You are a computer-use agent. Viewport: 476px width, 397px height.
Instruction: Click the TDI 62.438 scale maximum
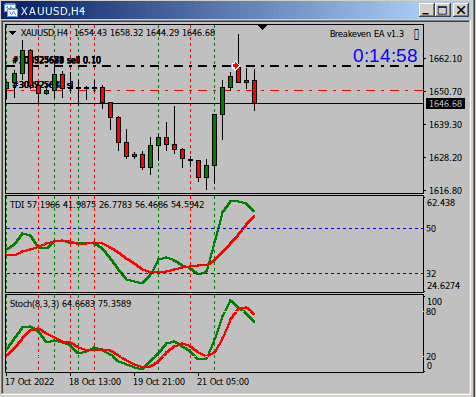[441, 203]
